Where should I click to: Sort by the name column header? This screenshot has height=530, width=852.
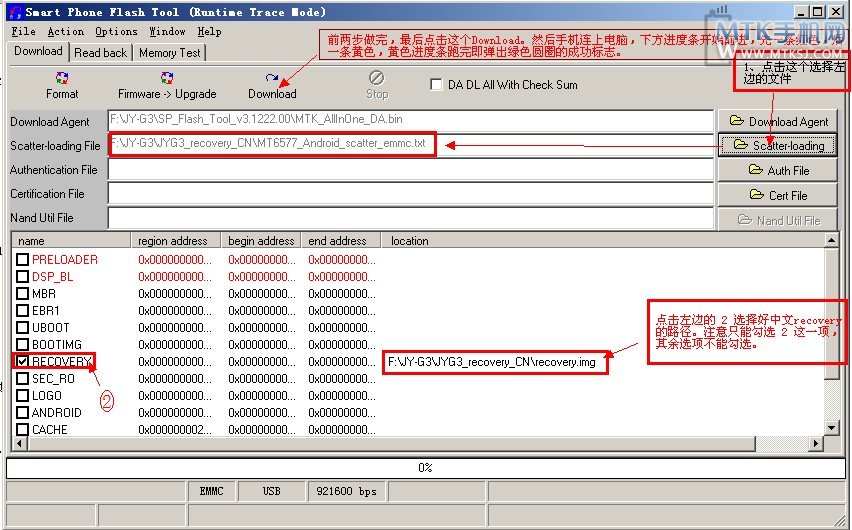(x=71, y=240)
